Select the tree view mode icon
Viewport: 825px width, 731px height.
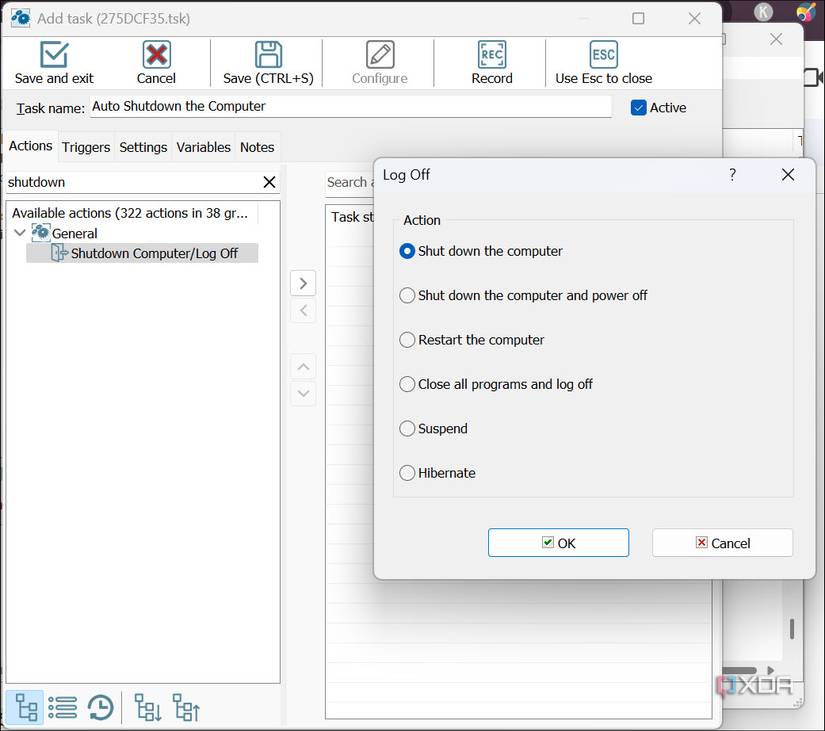[x=25, y=707]
